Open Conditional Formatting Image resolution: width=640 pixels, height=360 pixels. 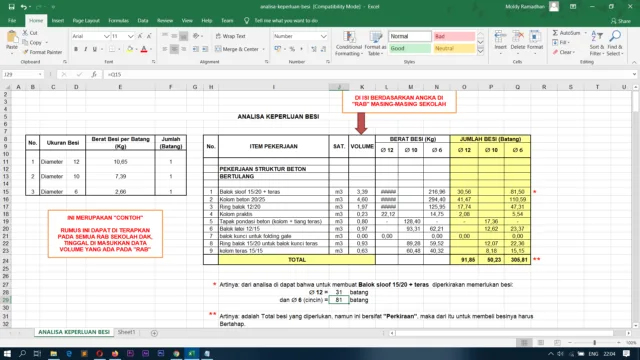click(348, 43)
